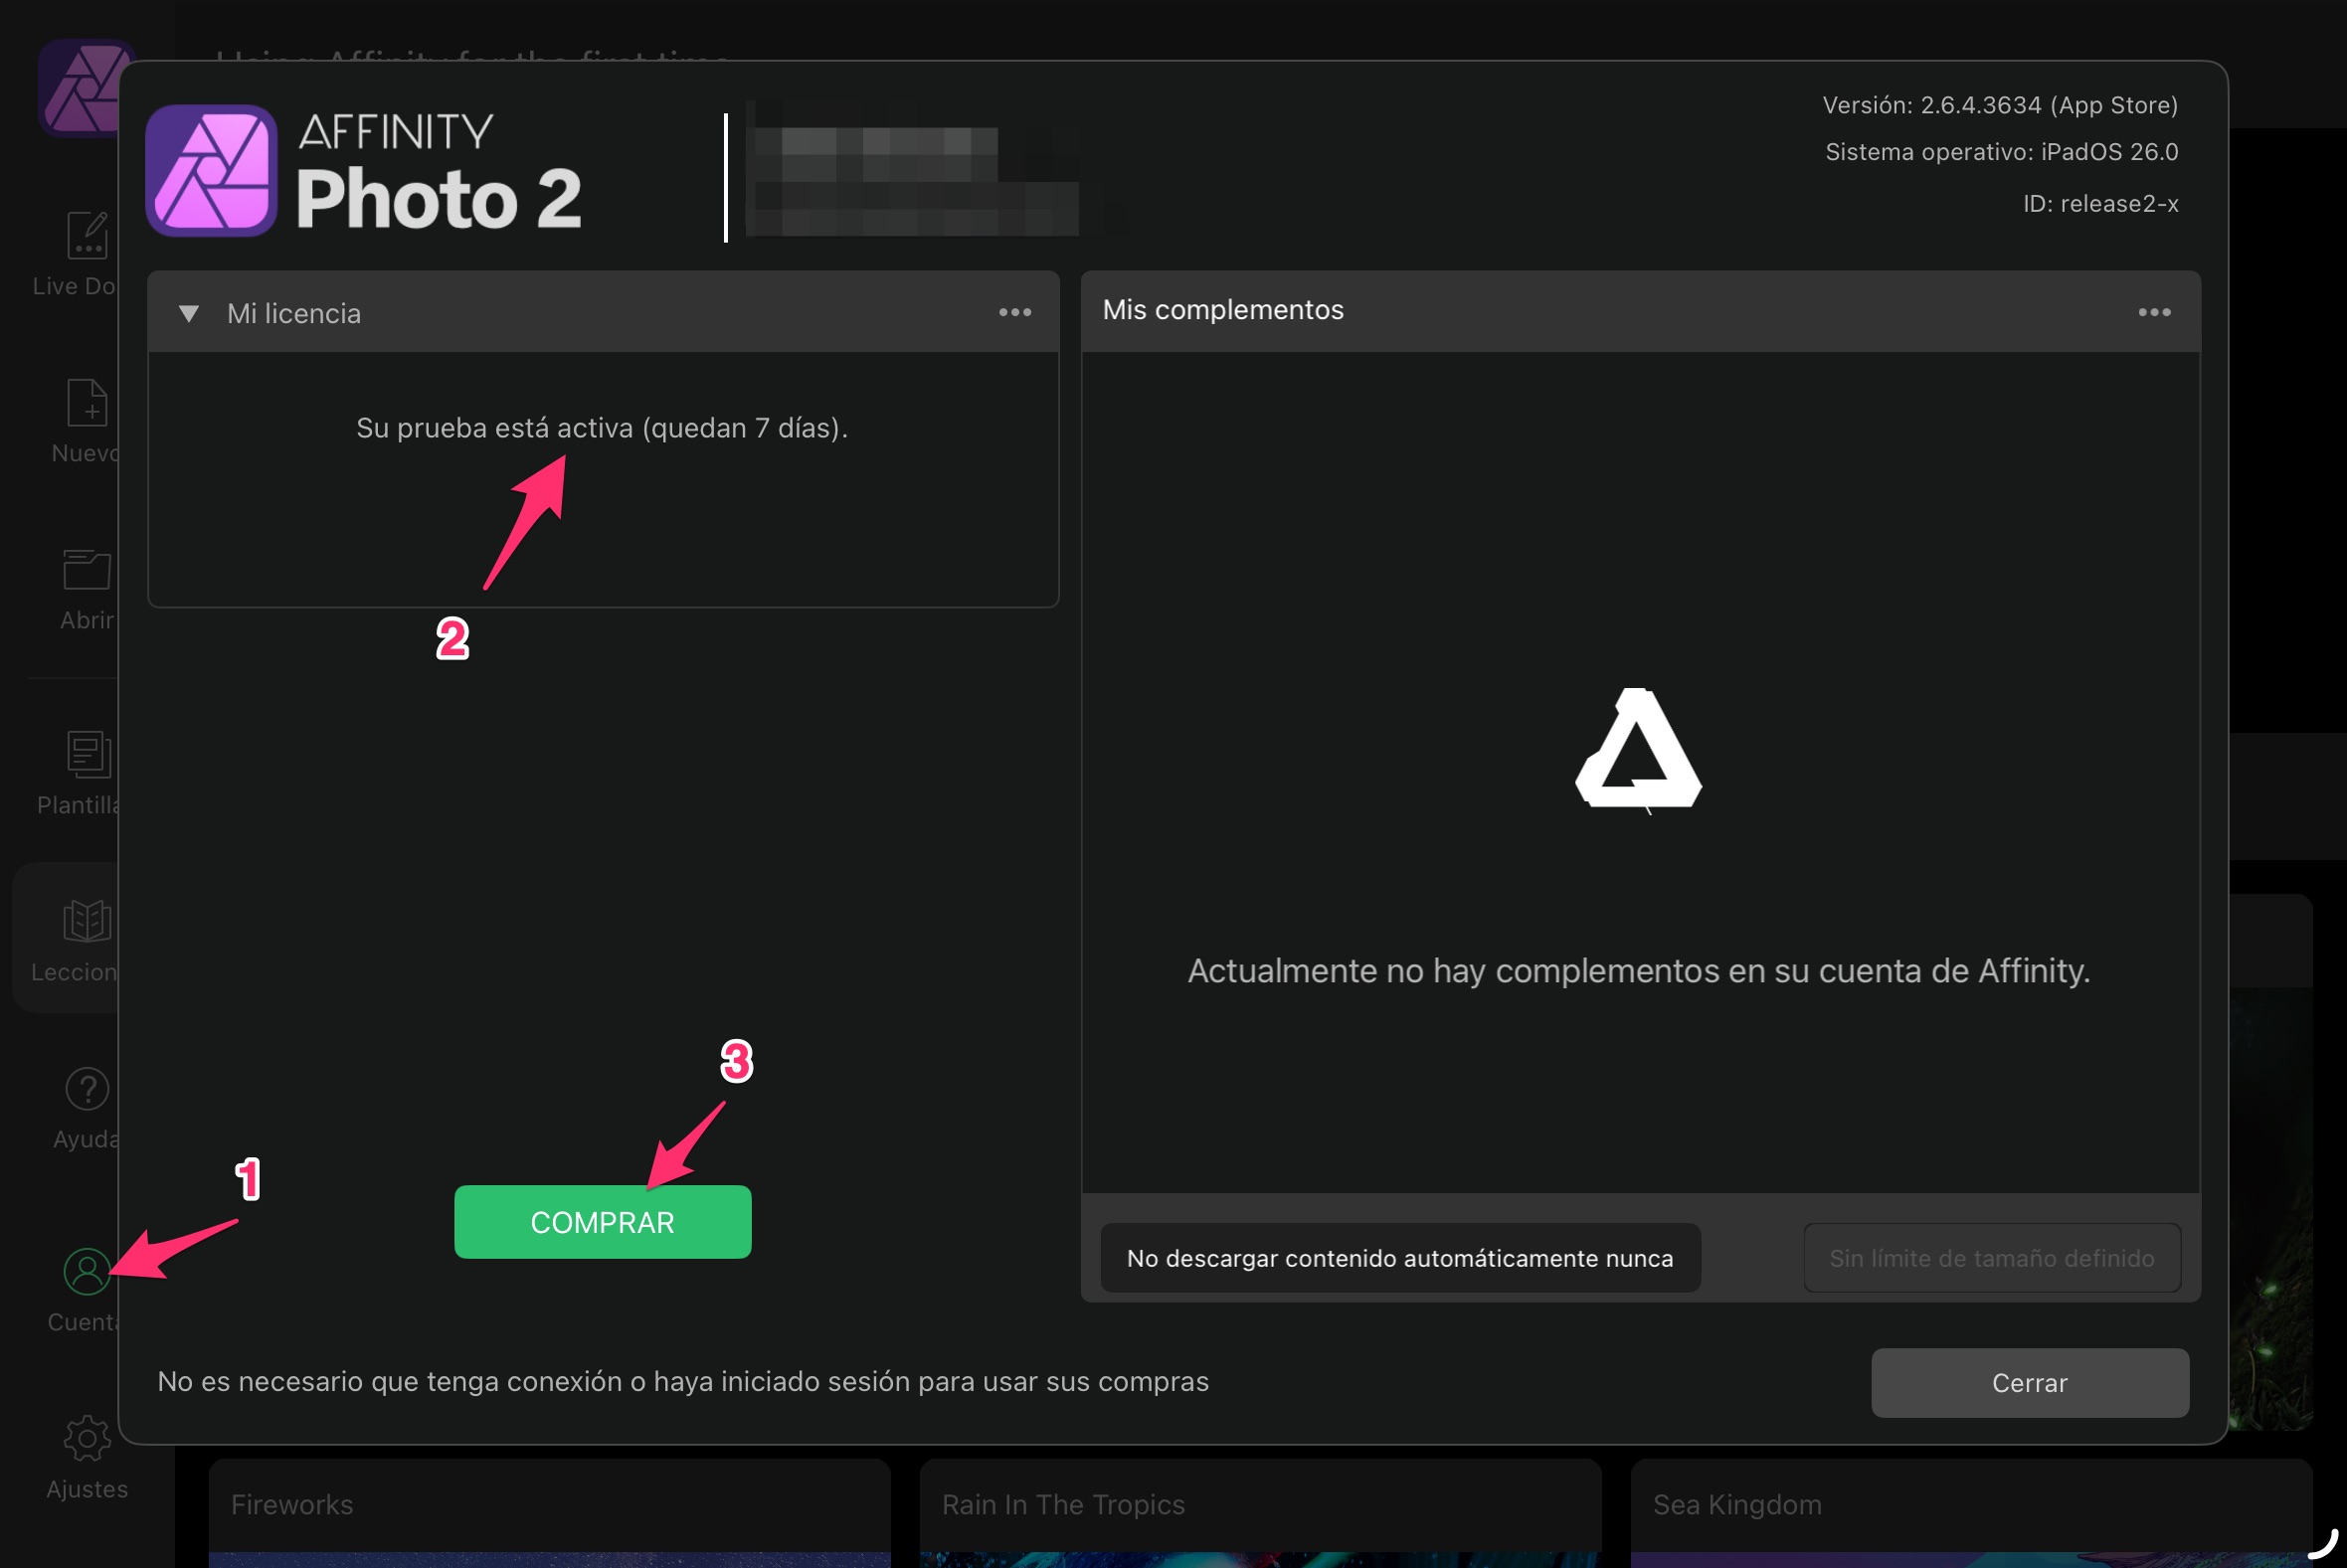The height and width of the screenshot is (1568, 2347).
Task: Click the Affinity Photo 2 logo icon
Action: 211,171
